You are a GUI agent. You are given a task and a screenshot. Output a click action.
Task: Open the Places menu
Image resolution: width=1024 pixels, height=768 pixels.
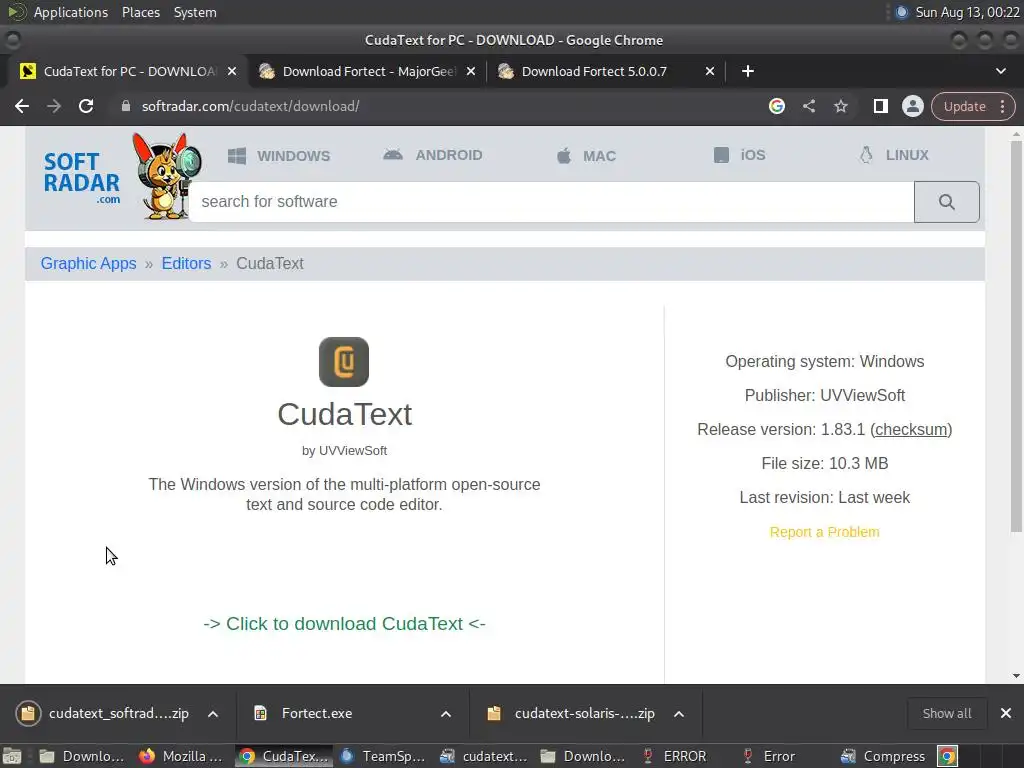[140, 12]
